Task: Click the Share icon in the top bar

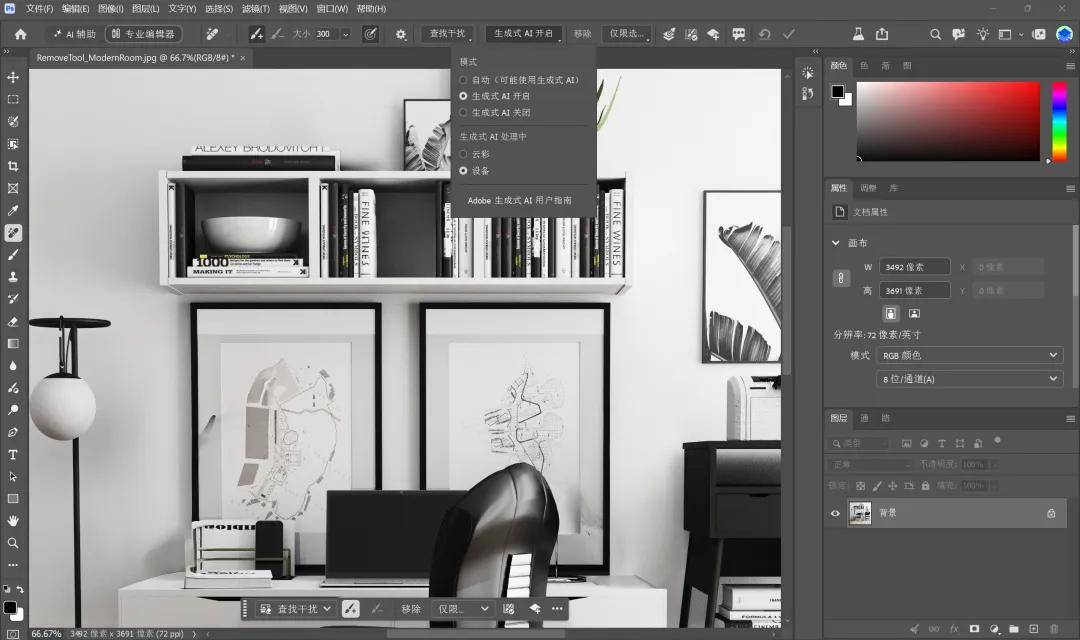Action: pyautogui.click(x=882, y=34)
